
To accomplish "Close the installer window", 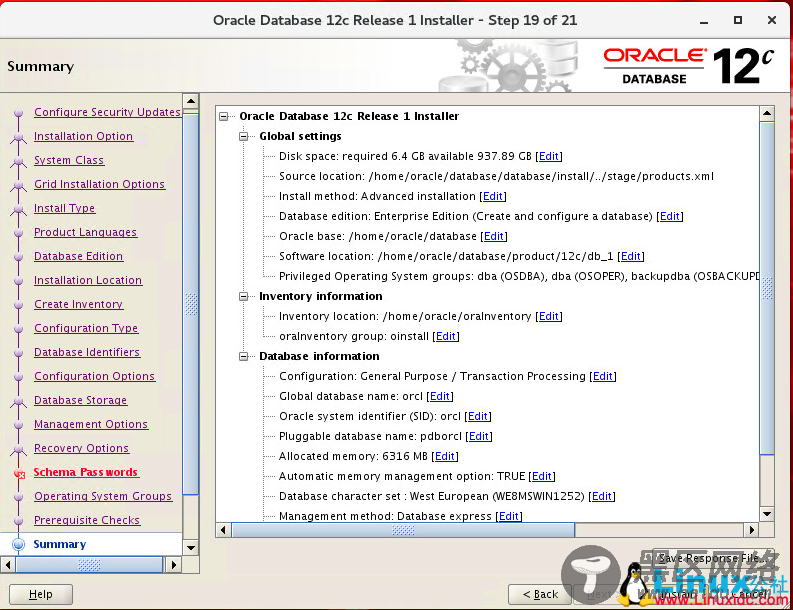I will click(772, 20).
